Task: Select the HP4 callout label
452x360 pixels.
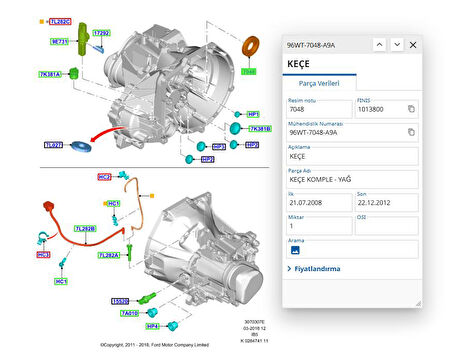Action: point(152,326)
